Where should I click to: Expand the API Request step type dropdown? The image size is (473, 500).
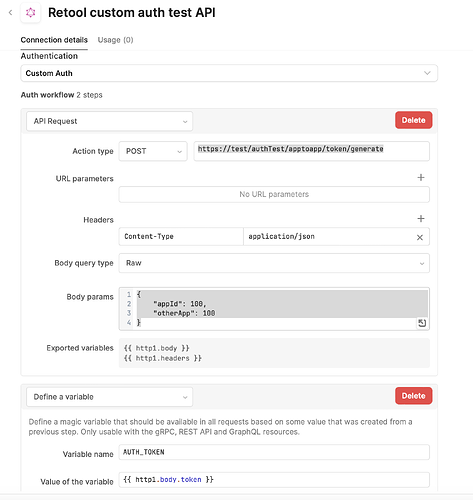coord(109,121)
